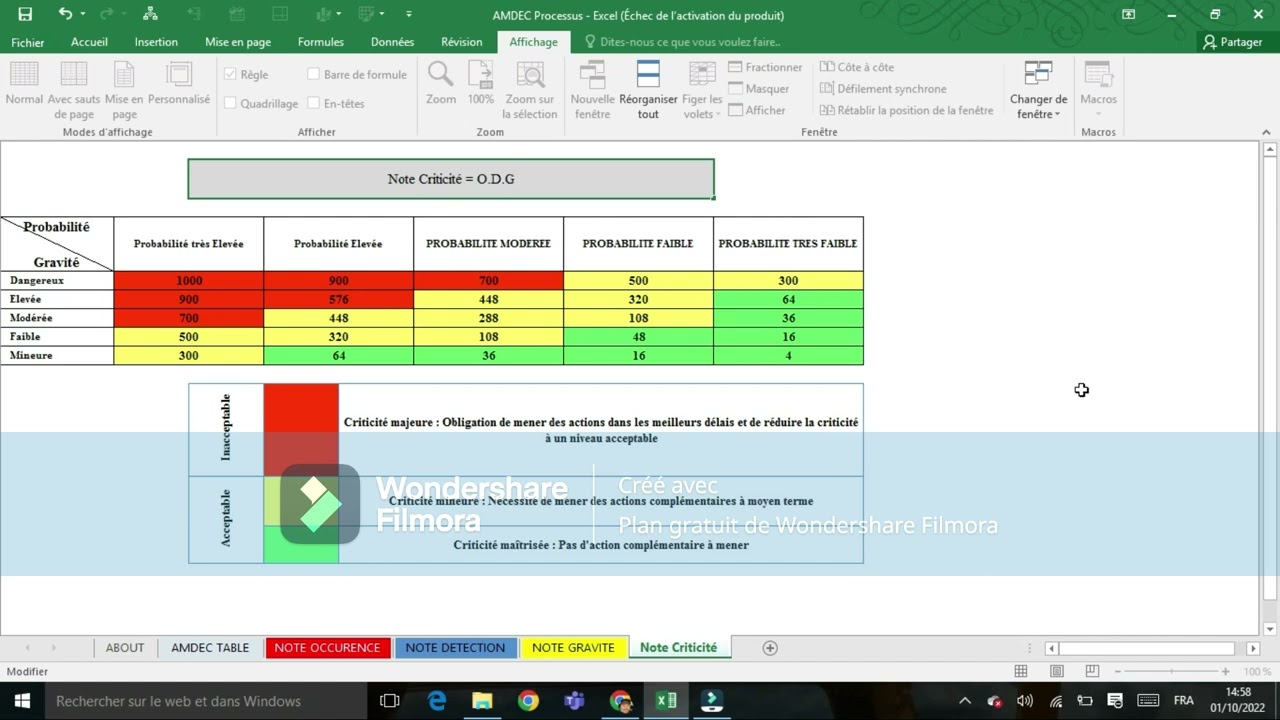1280x720 pixels.
Task: Open the AMDEC TABLE sheet tab
Action: coord(210,648)
